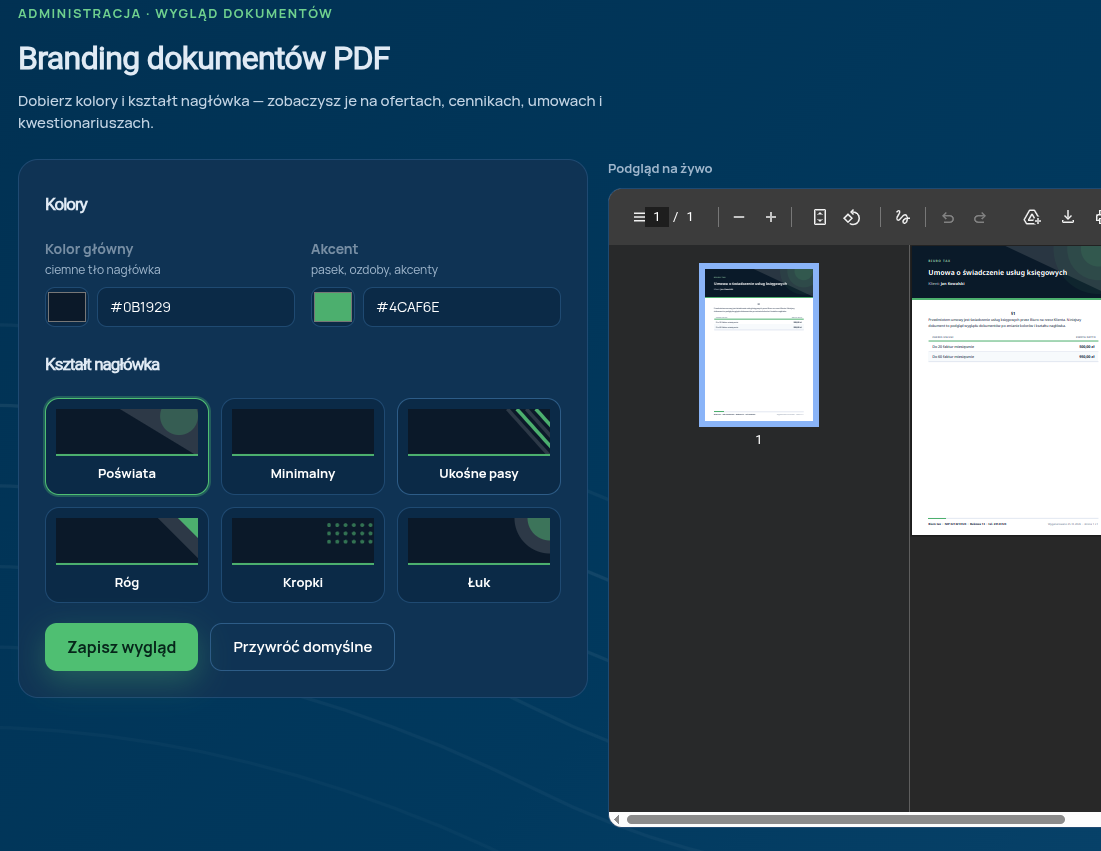Choose the Ukośne pasy header shape

click(479, 447)
